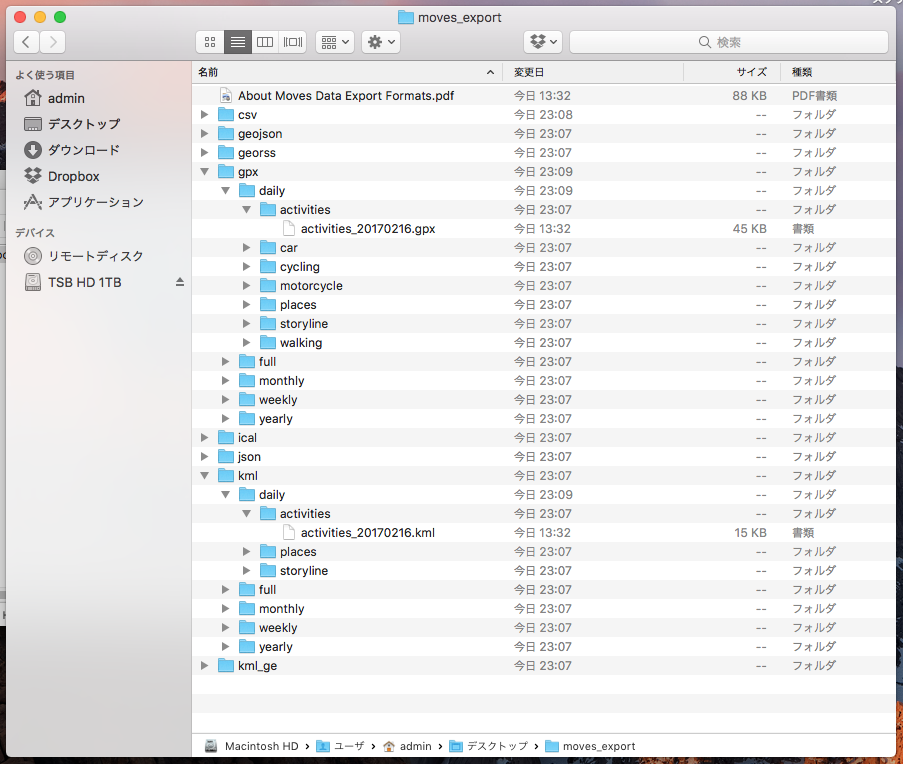Select About Moves Data Export Formats.pdf
903x764 pixels.
click(346, 96)
